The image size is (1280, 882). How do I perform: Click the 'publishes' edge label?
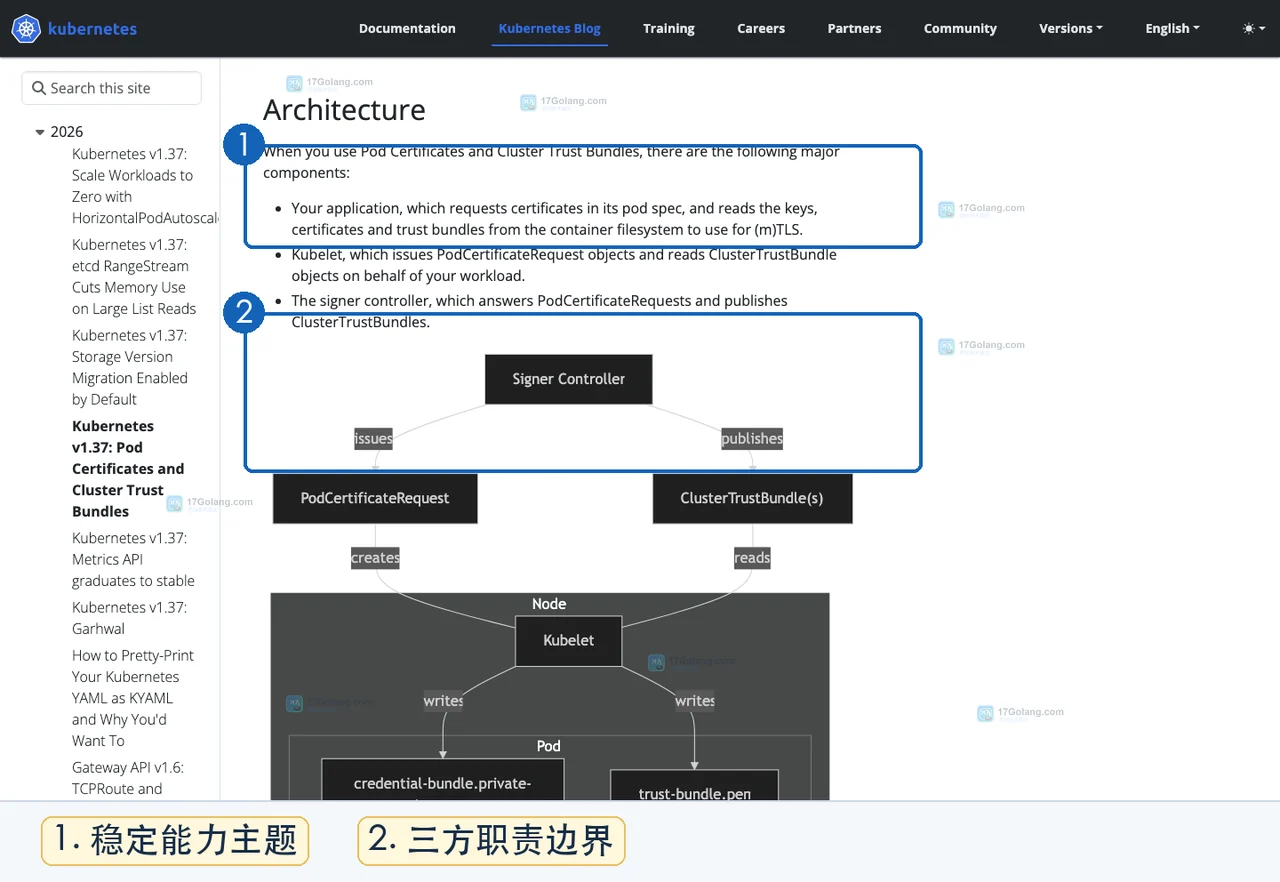pos(752,438)
